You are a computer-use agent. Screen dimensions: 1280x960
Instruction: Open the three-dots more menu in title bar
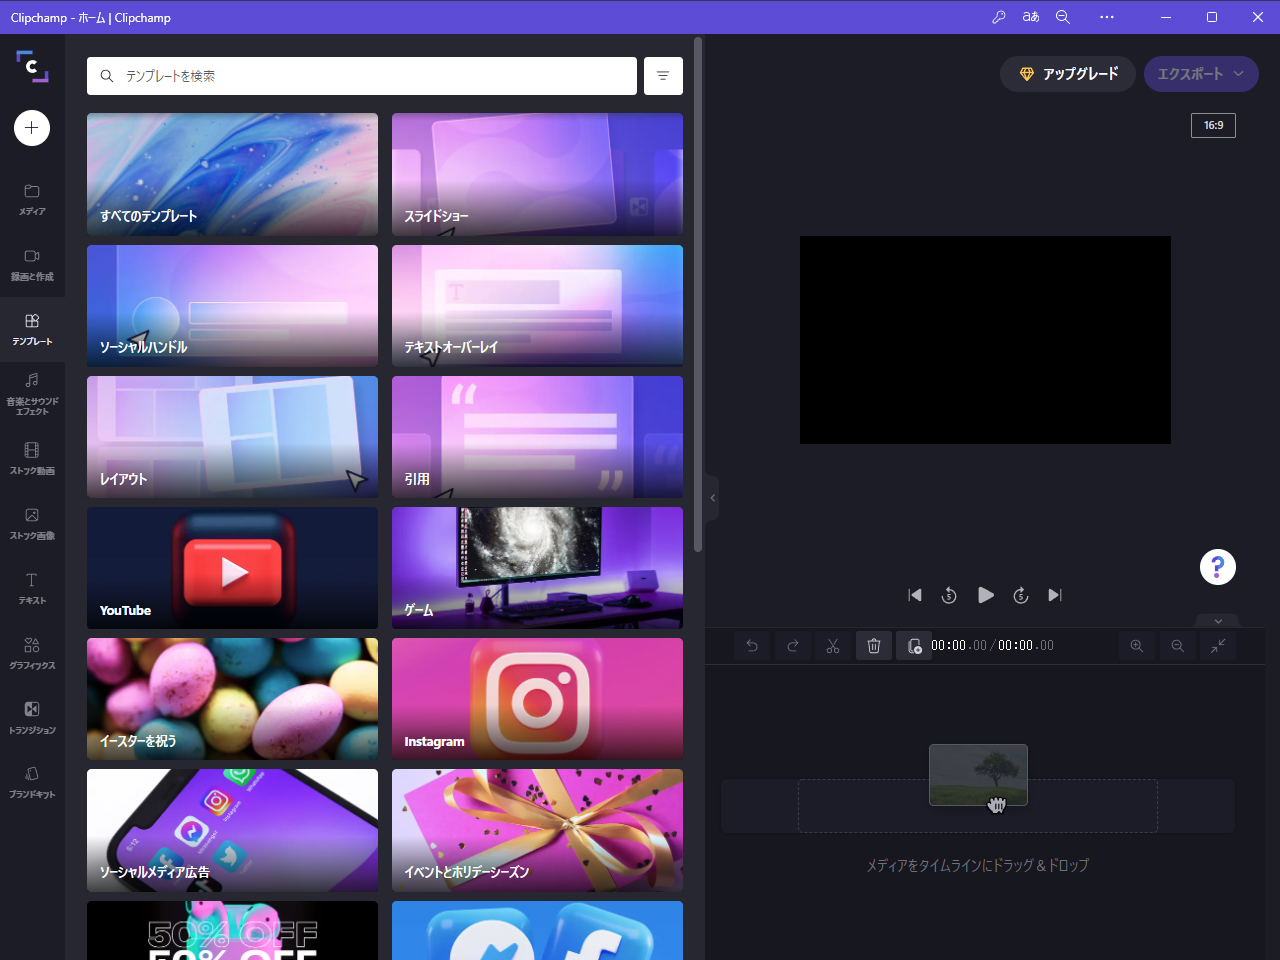click(1107, 17)
